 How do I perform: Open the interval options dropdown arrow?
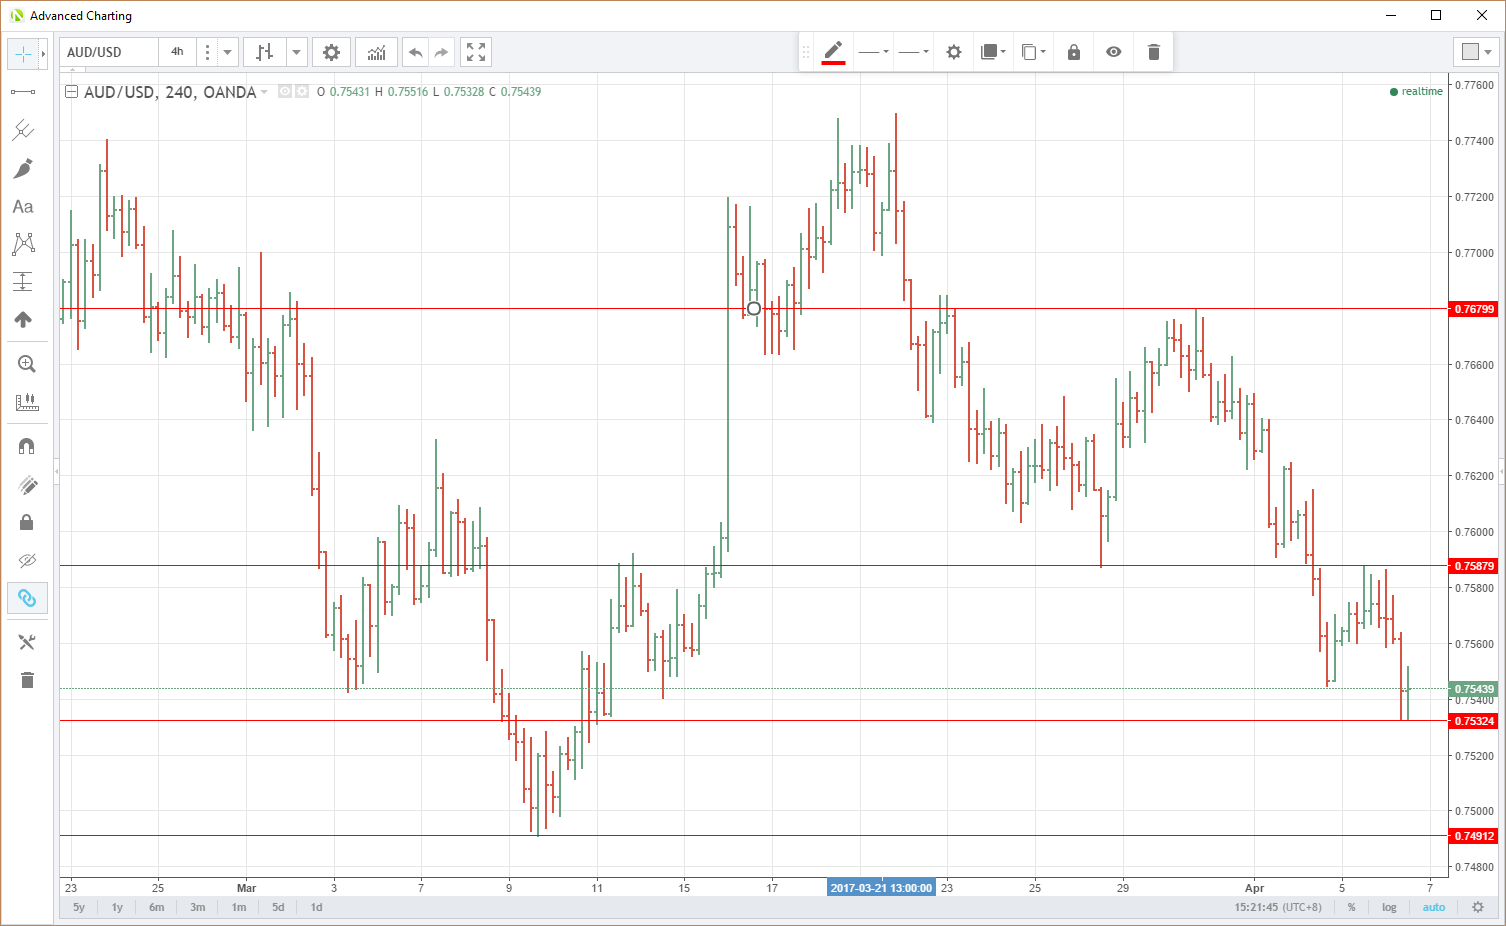click(228, 52)
